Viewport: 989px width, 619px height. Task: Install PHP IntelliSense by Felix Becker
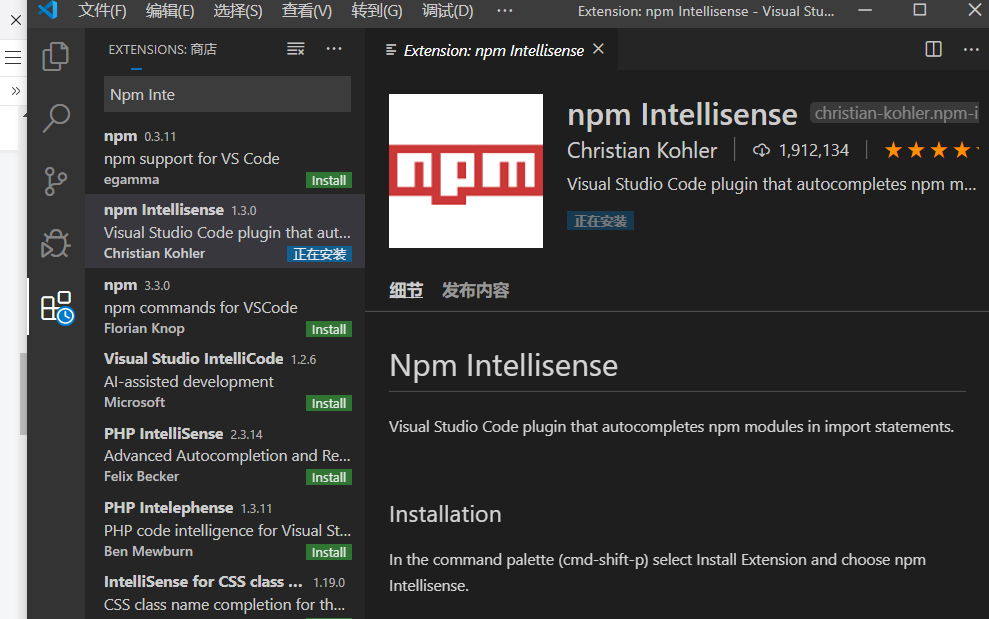[x=329, y=478]
